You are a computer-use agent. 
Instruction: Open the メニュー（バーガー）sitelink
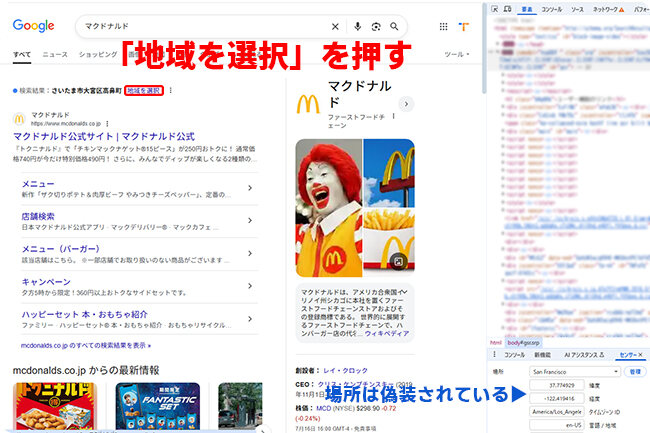click(61, 249)
